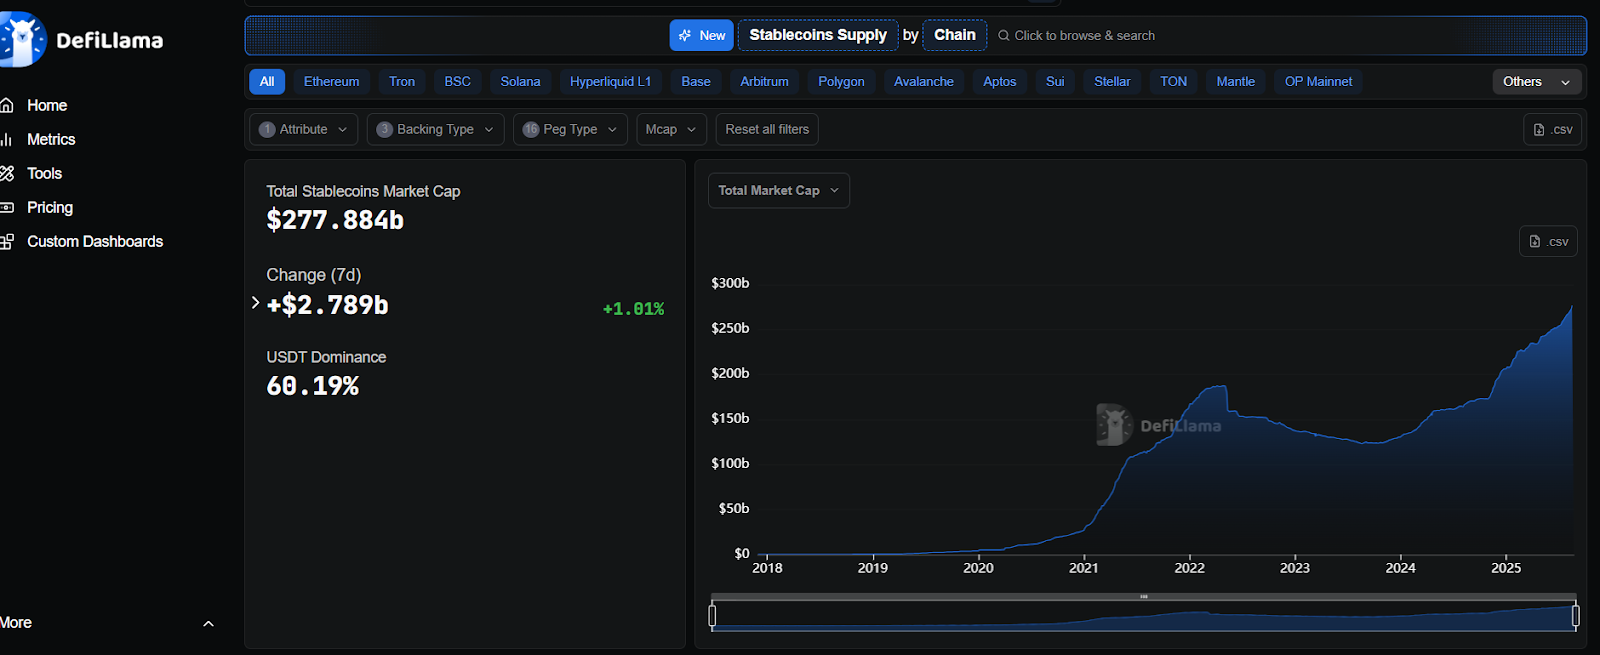Open Pricing via its sidebar icon
Image resolution: width=1600 pixels, height=655 pixels.
(x=7, y=207)
